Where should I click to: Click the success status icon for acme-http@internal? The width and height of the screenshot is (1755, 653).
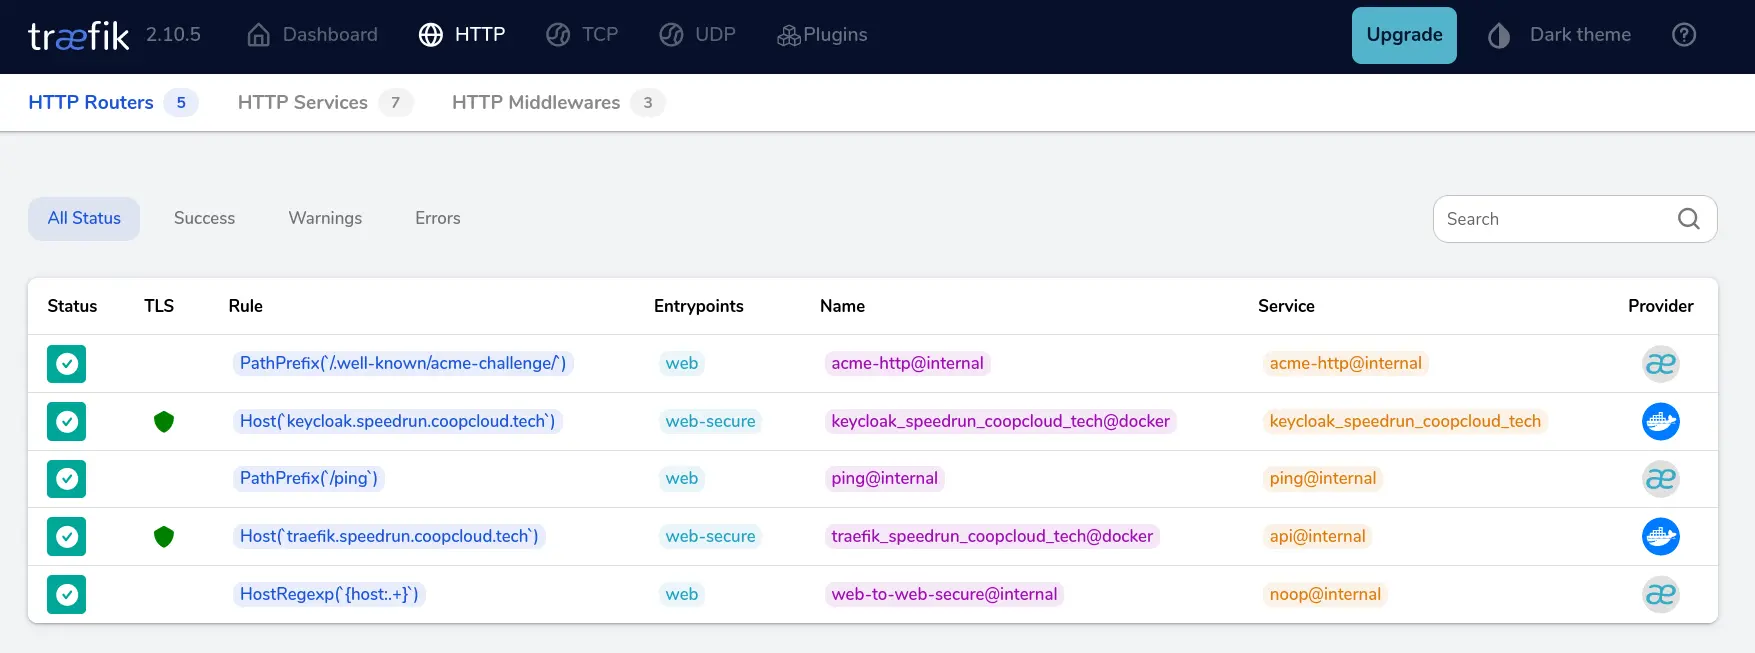point(67,364)
